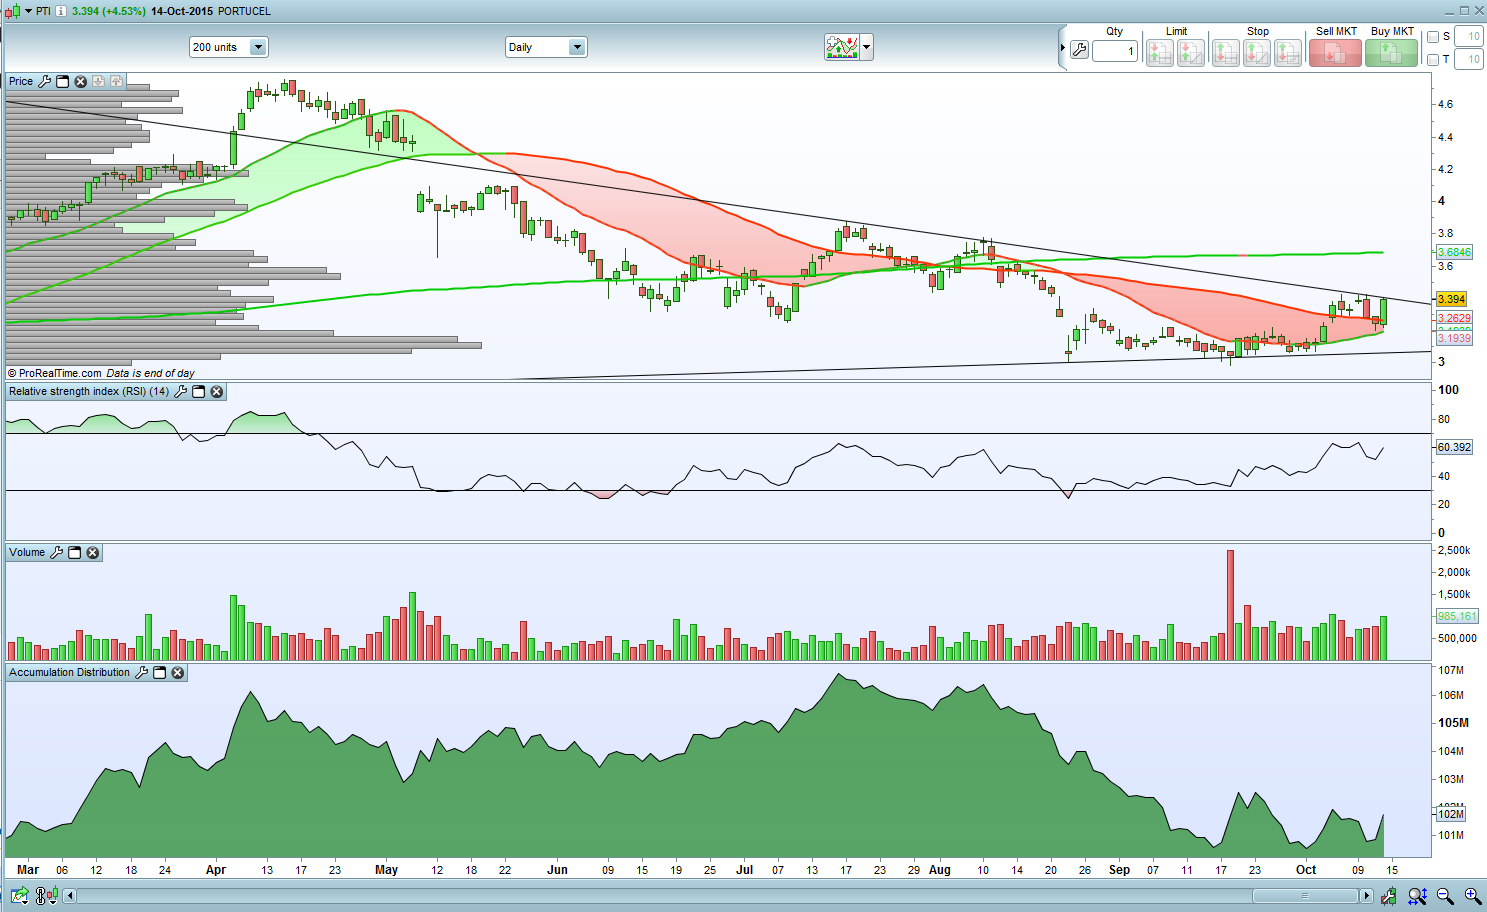Move the Price panel down
Screen dimensions: 1487x912
tap(98, 81)
